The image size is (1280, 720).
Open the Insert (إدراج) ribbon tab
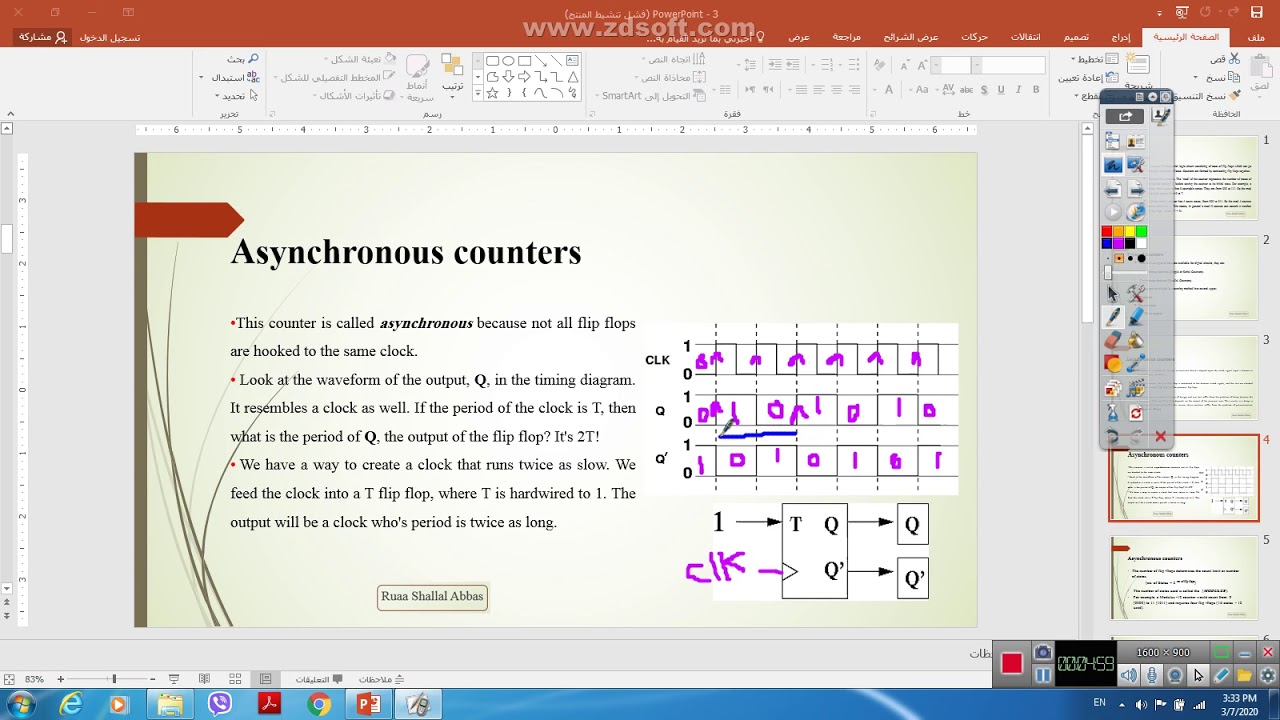[1121, 37]
